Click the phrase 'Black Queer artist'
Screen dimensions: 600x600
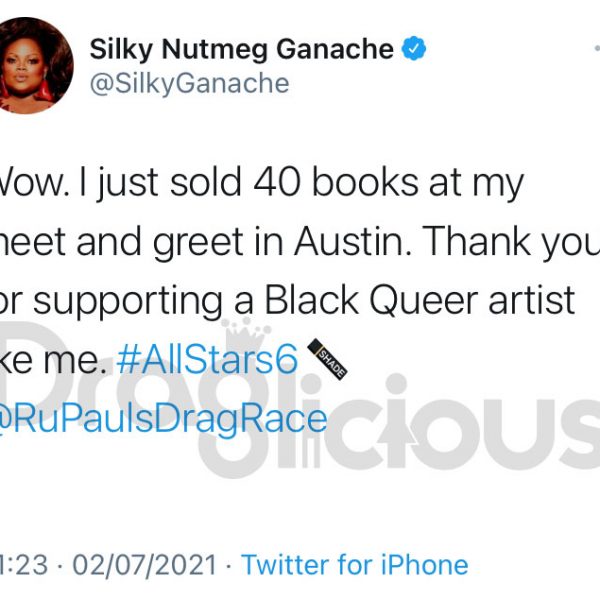pyautogui.click(x=420, y=301)
